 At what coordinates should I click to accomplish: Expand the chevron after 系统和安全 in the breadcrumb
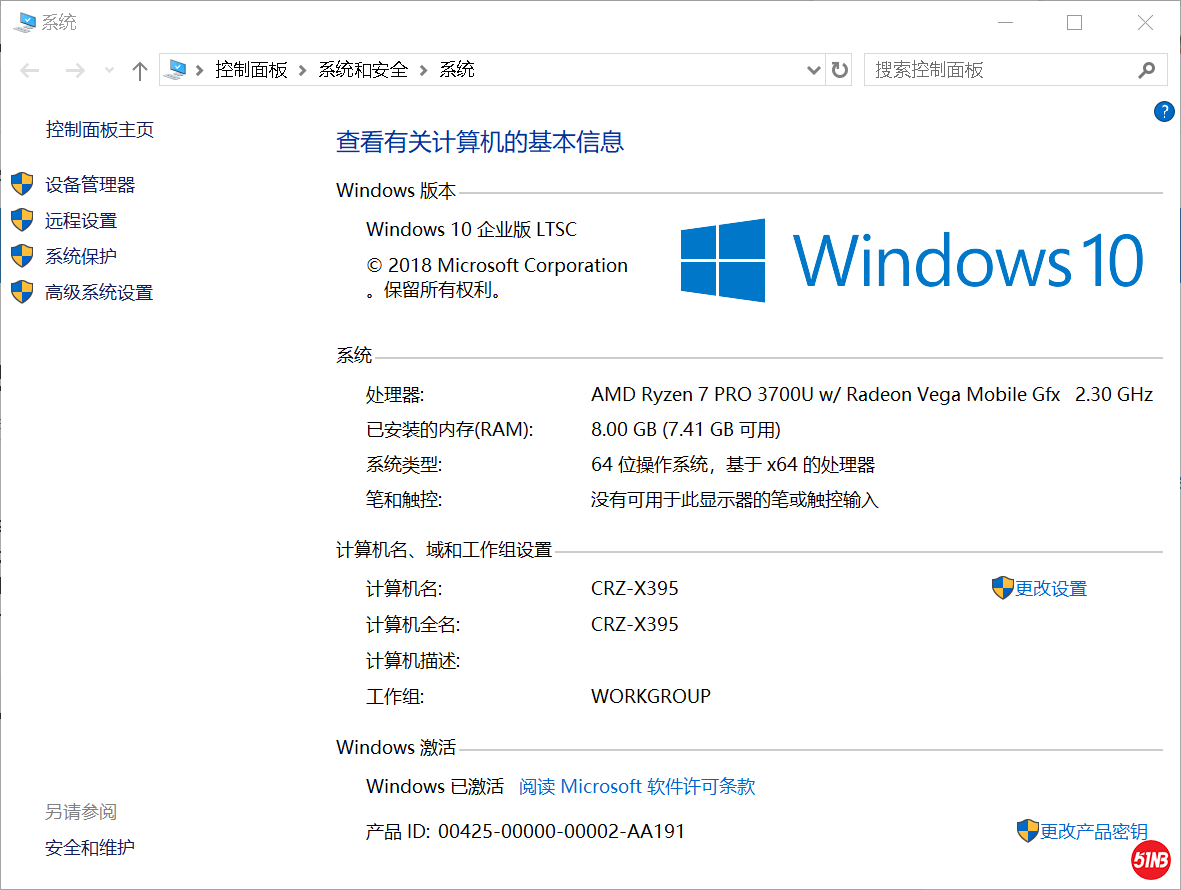tap(424, 70)
